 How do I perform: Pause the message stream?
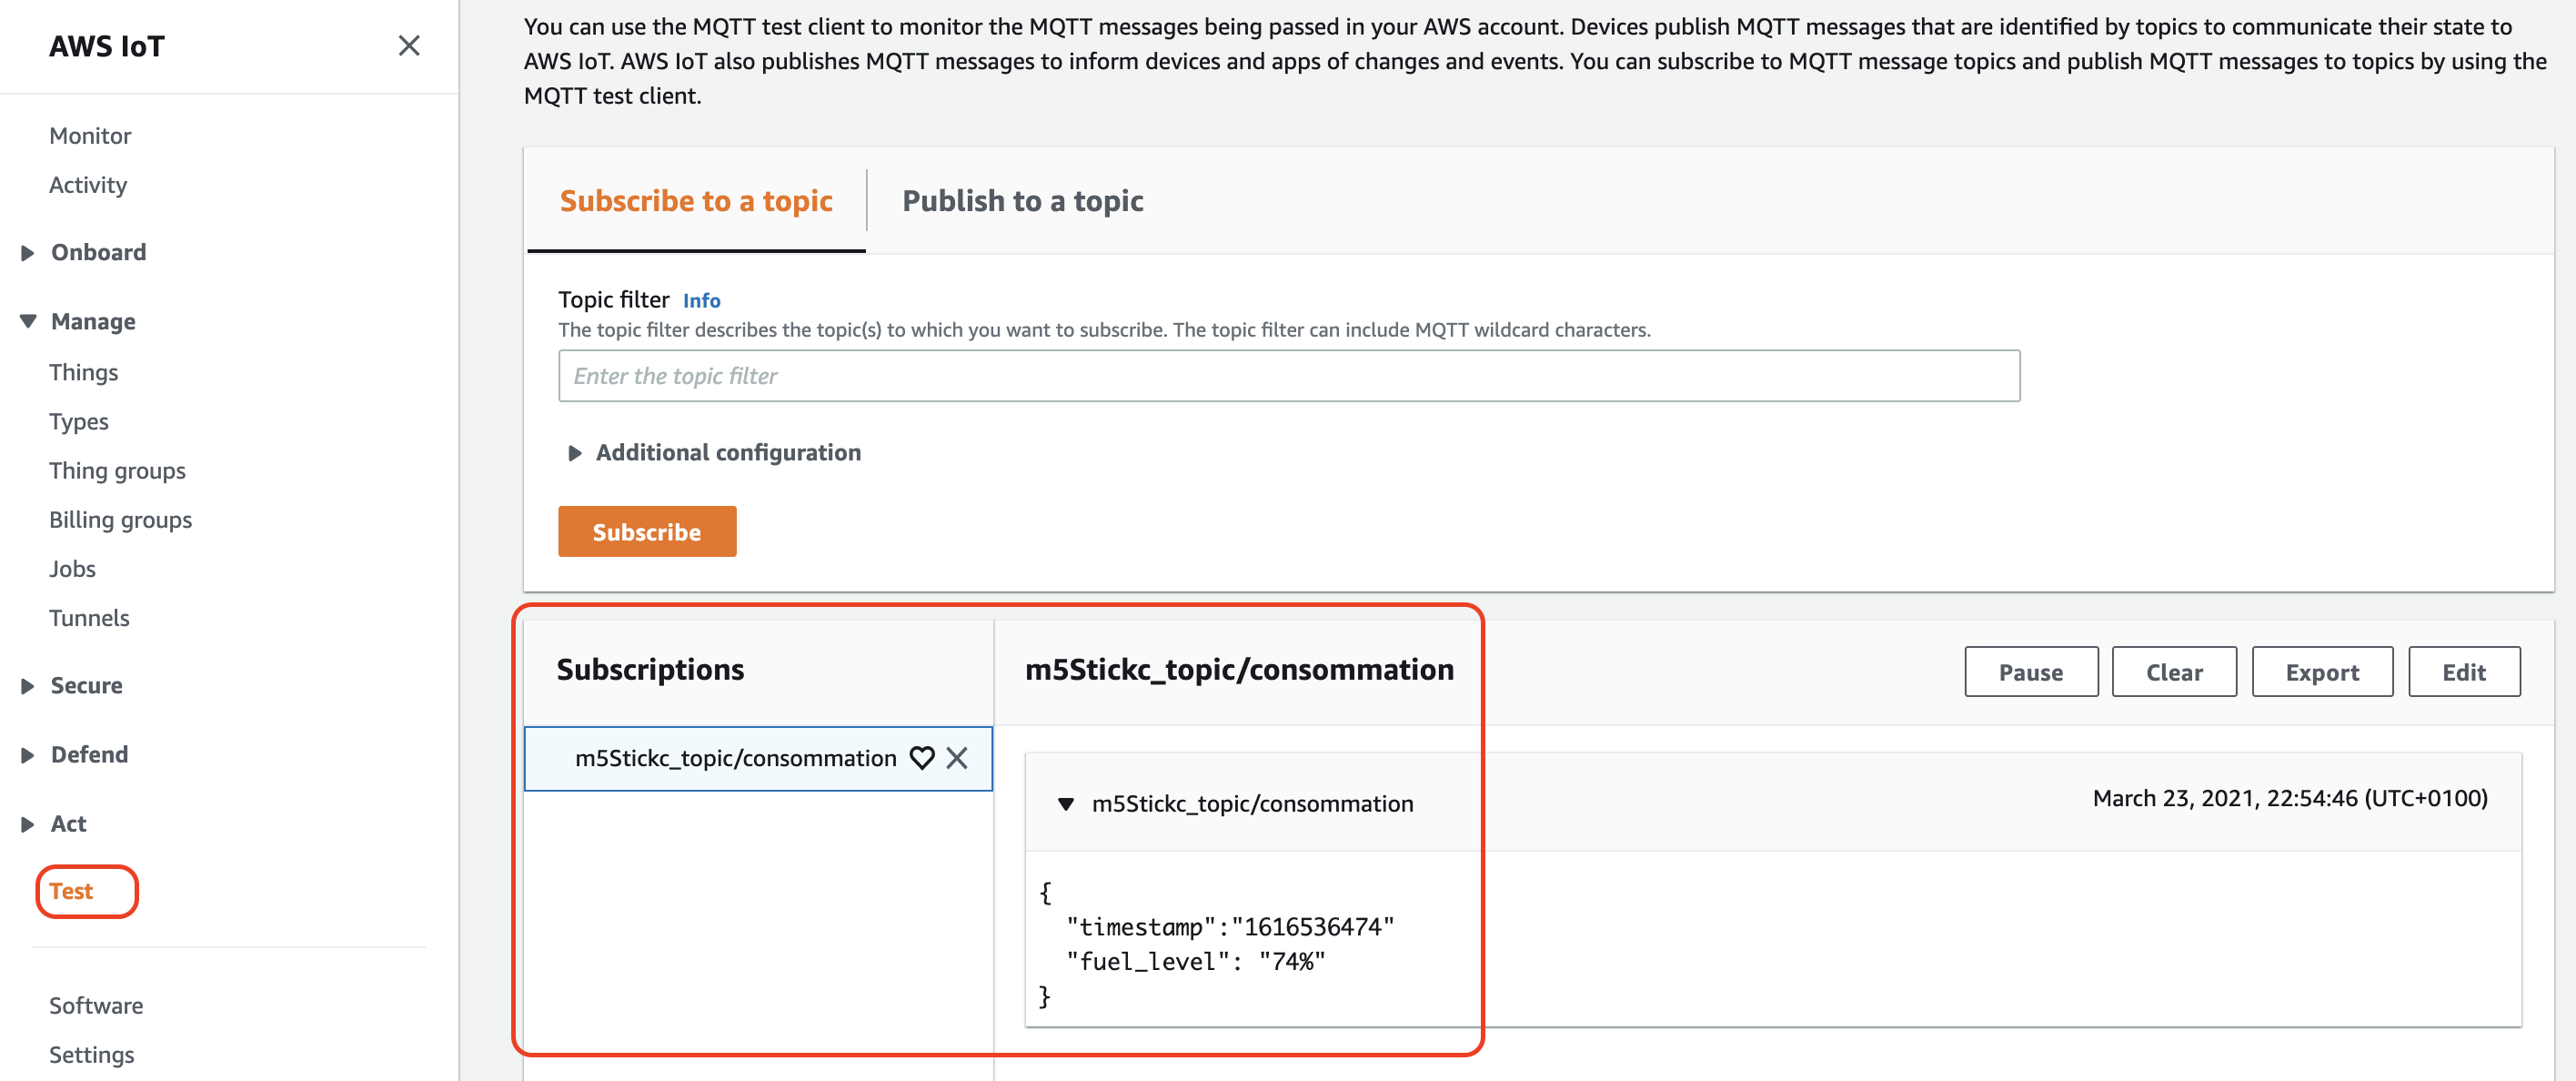(2030, 672)
